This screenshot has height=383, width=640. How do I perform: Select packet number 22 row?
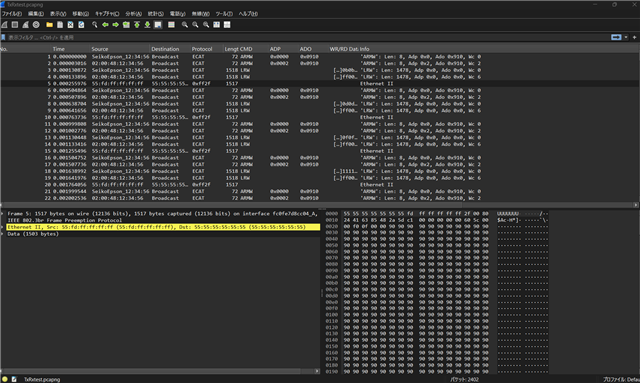(319, 198)
